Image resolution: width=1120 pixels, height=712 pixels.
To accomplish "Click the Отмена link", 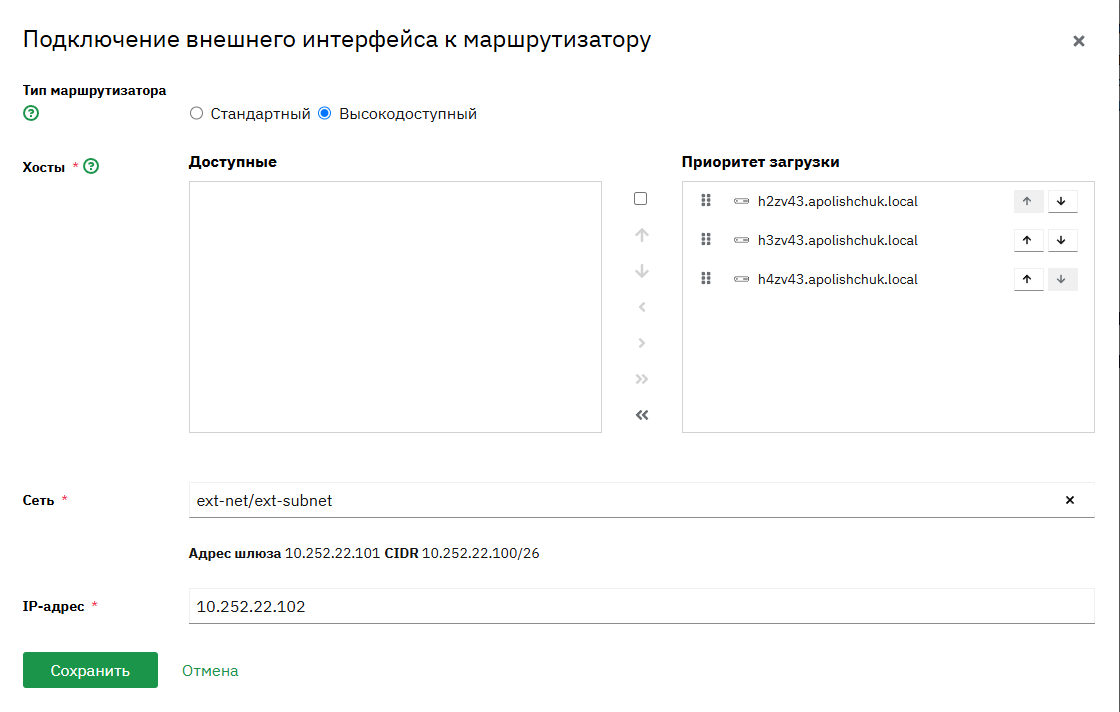I will click(210, 671).
